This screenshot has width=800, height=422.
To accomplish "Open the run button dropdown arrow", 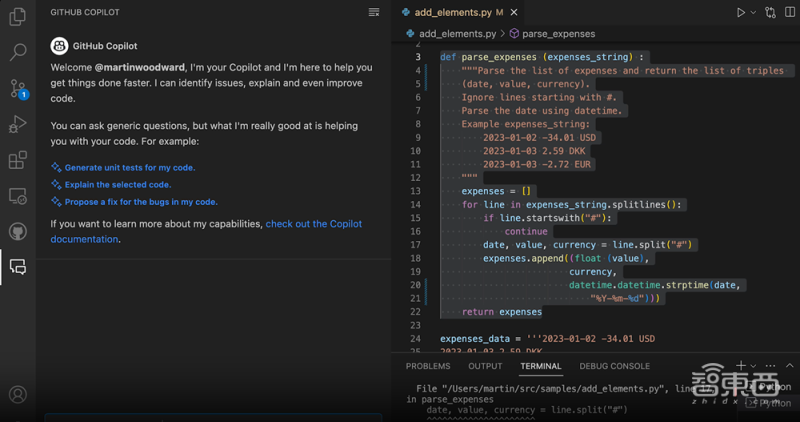I will [x=753, y=12].
